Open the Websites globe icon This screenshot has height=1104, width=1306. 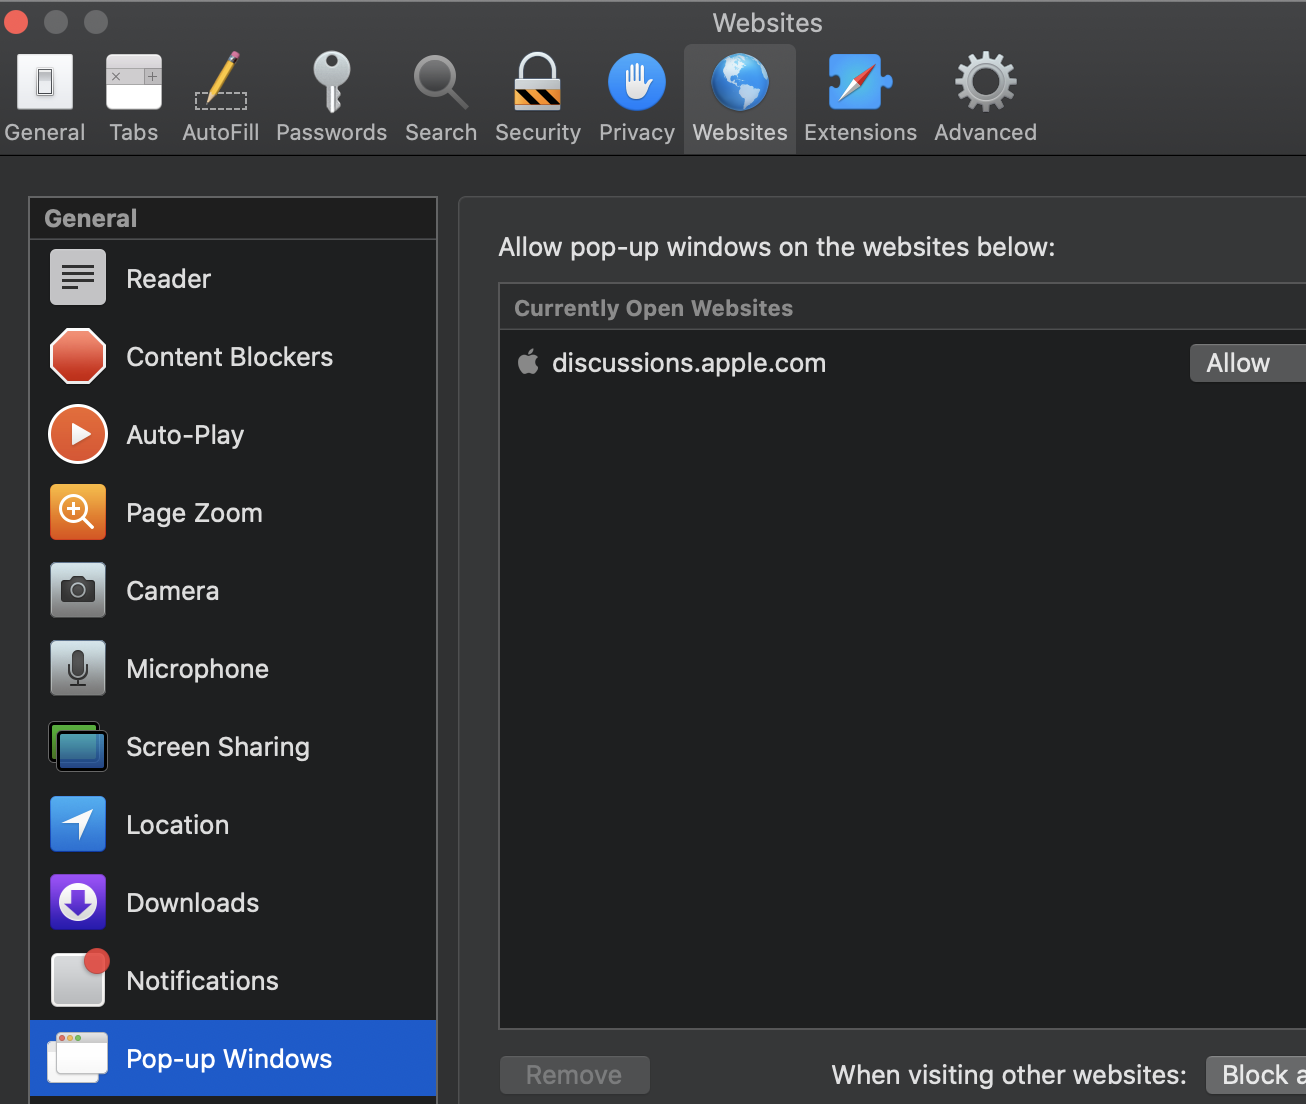pyautogui.click(x=740, y=82)
